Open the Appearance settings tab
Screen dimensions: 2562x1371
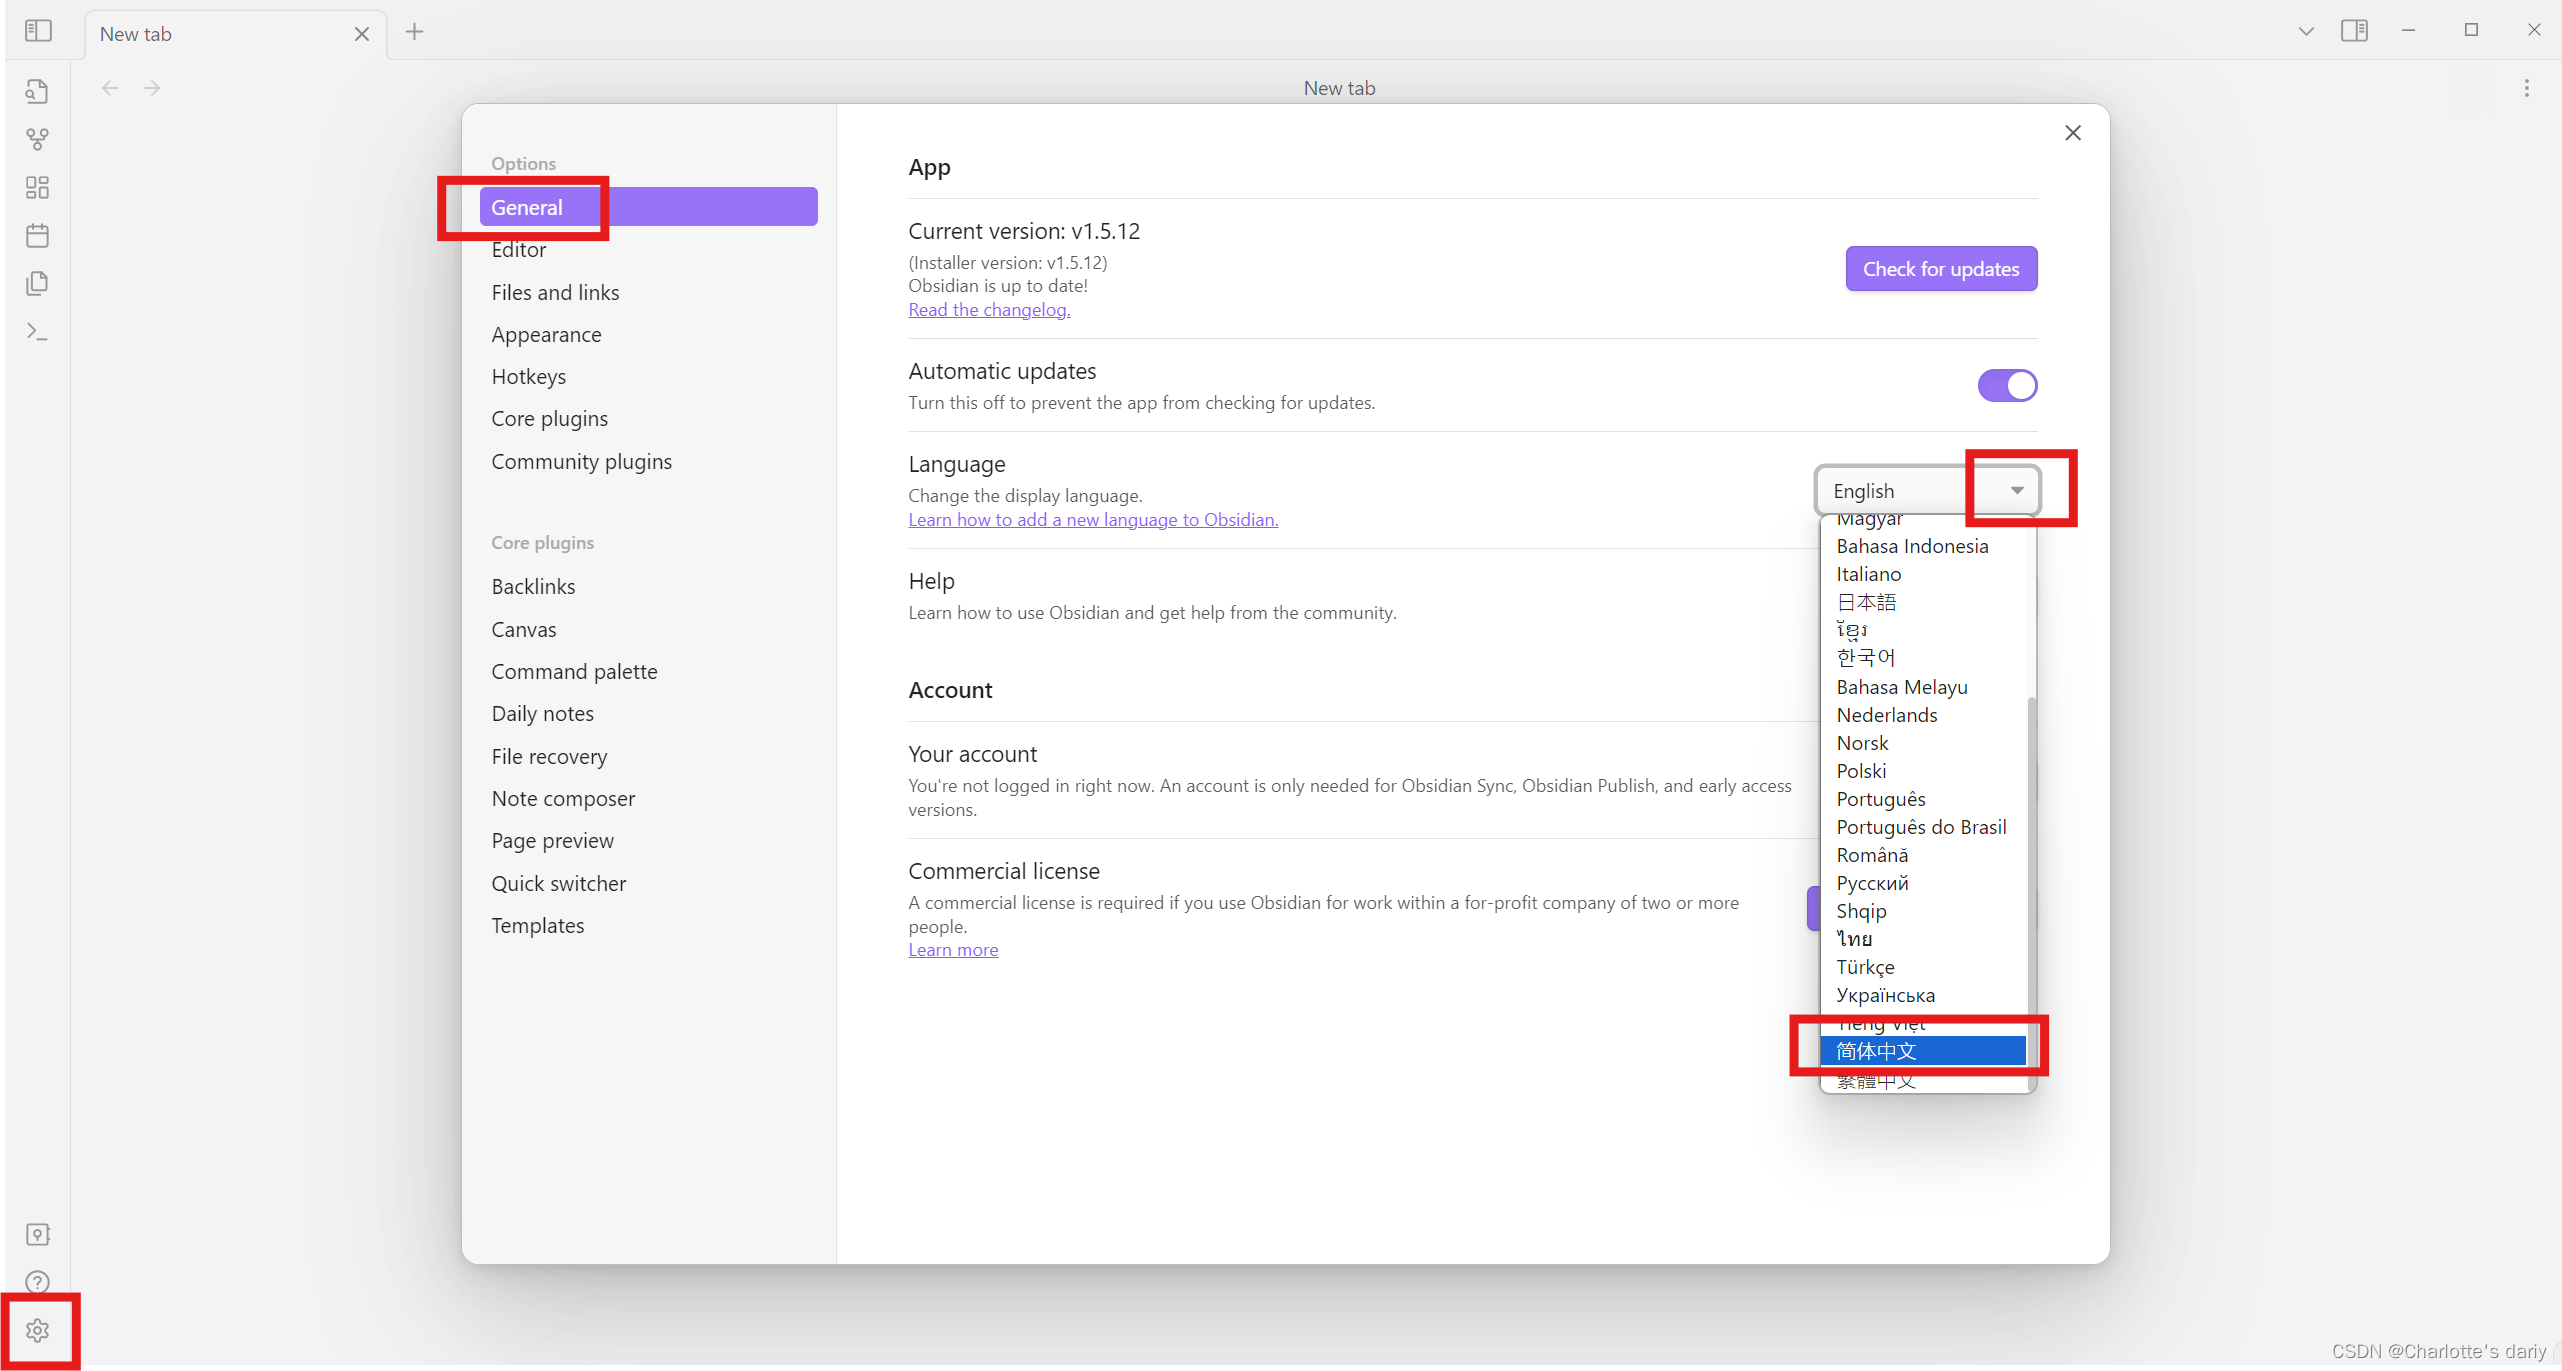coord(546,335)
